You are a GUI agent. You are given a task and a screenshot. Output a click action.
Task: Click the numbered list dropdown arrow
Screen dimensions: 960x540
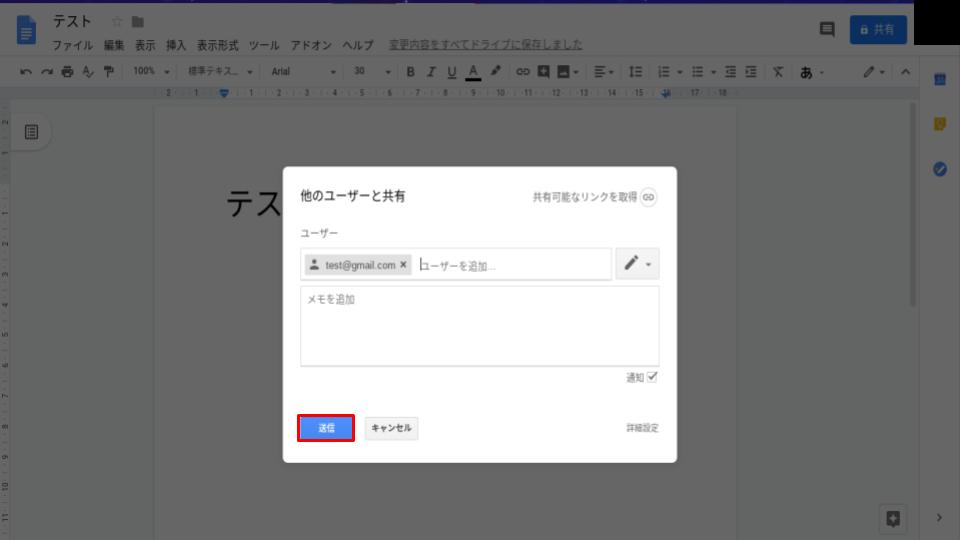[680, 72]
